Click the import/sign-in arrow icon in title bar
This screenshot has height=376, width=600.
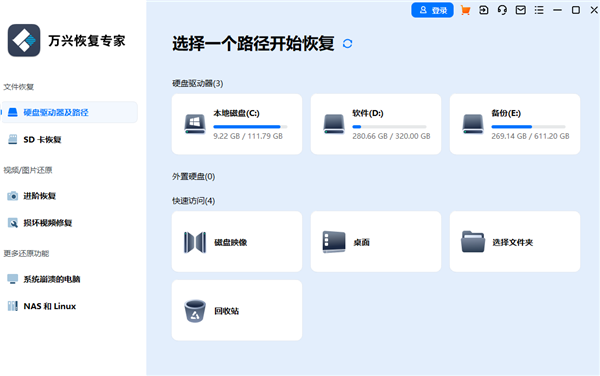pyautogui.click(x=484, y=10)
